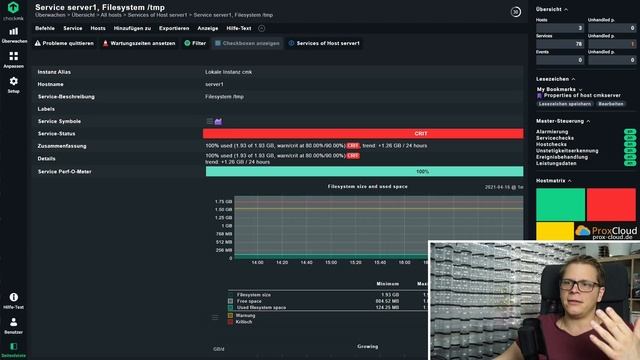Viewport: 640px width, 360px height.
Task: Click All hosts breadcrumb link
Action: click(x=111, y=15)
